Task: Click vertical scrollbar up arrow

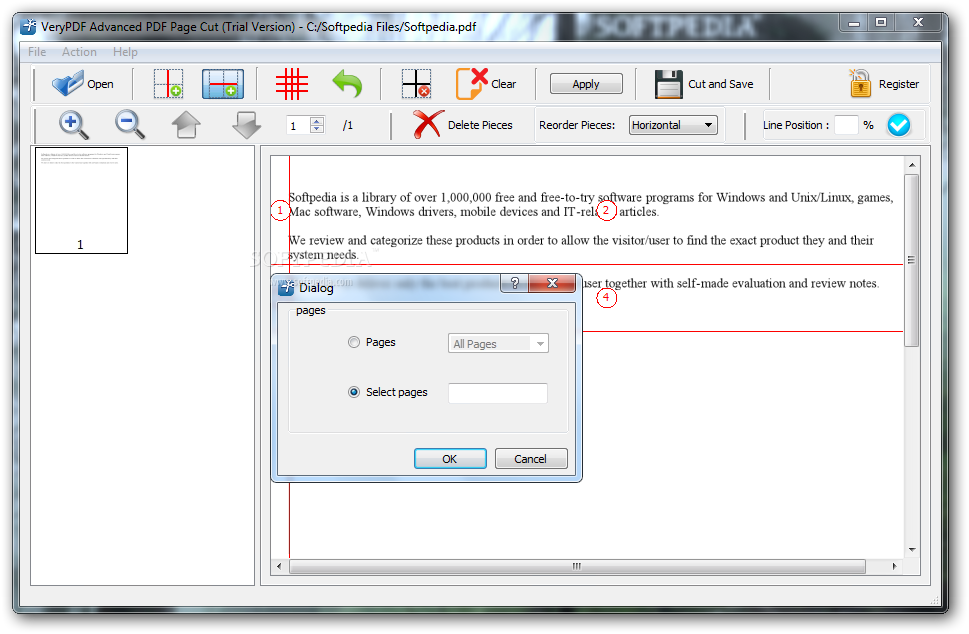Action: coord(912,165)
